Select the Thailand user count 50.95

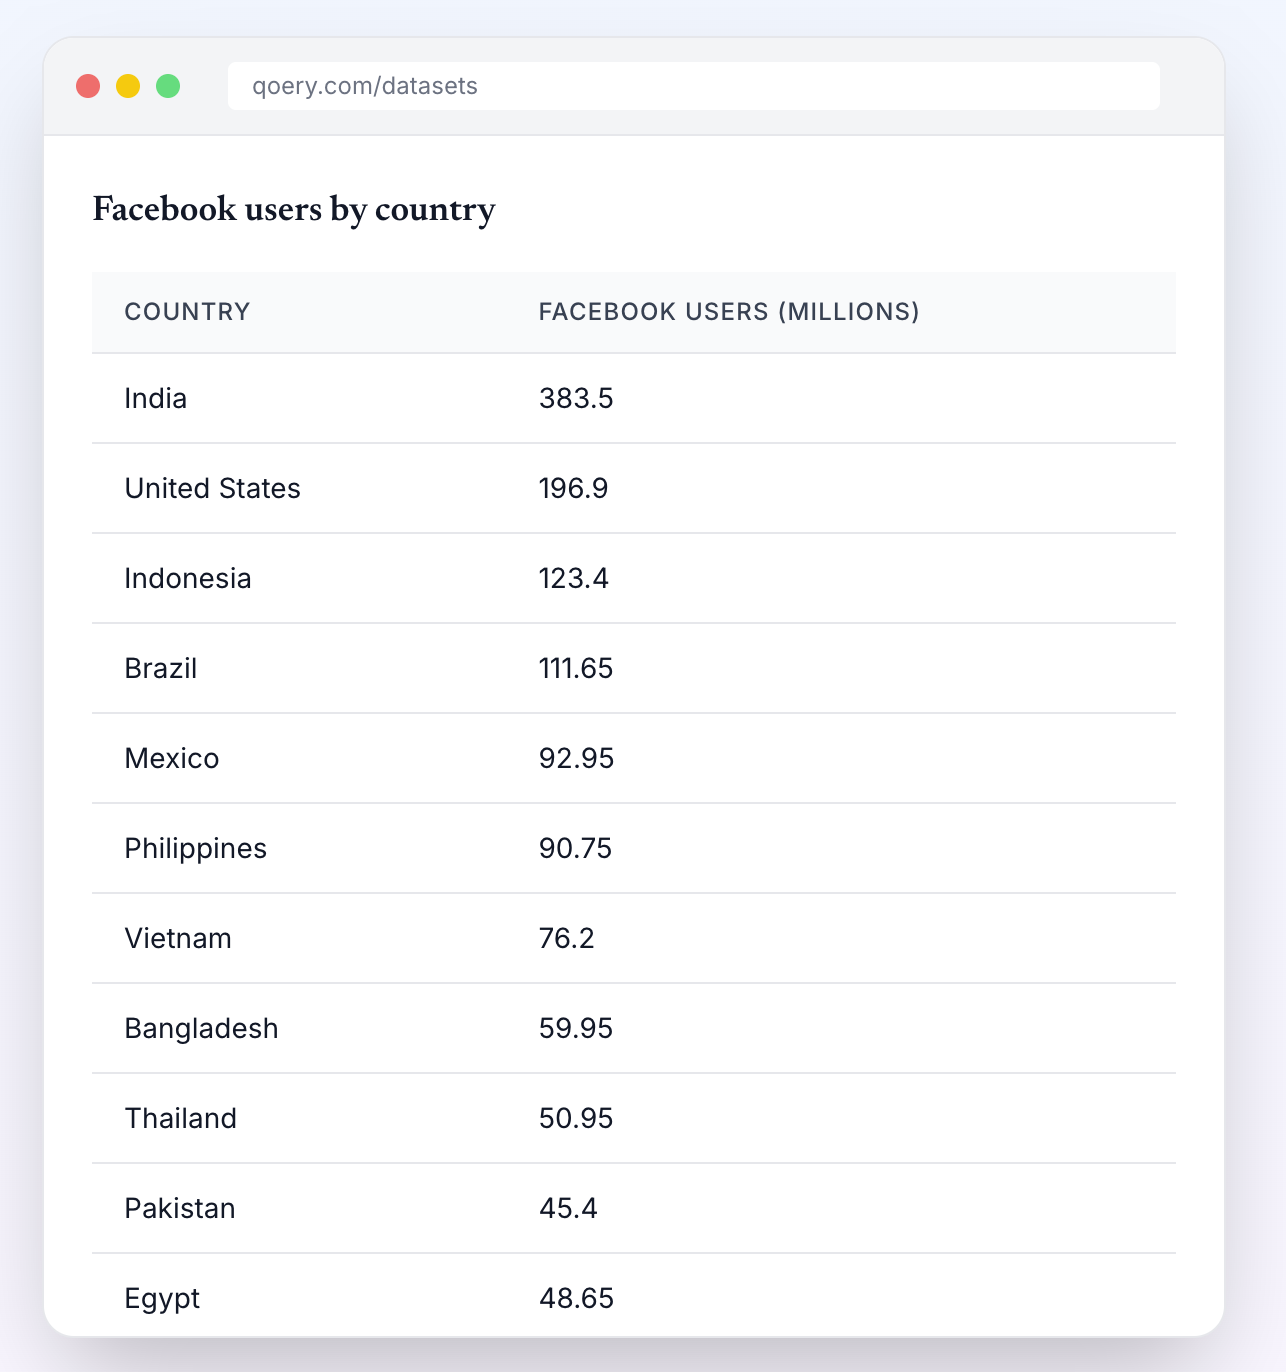(575, 1118)
